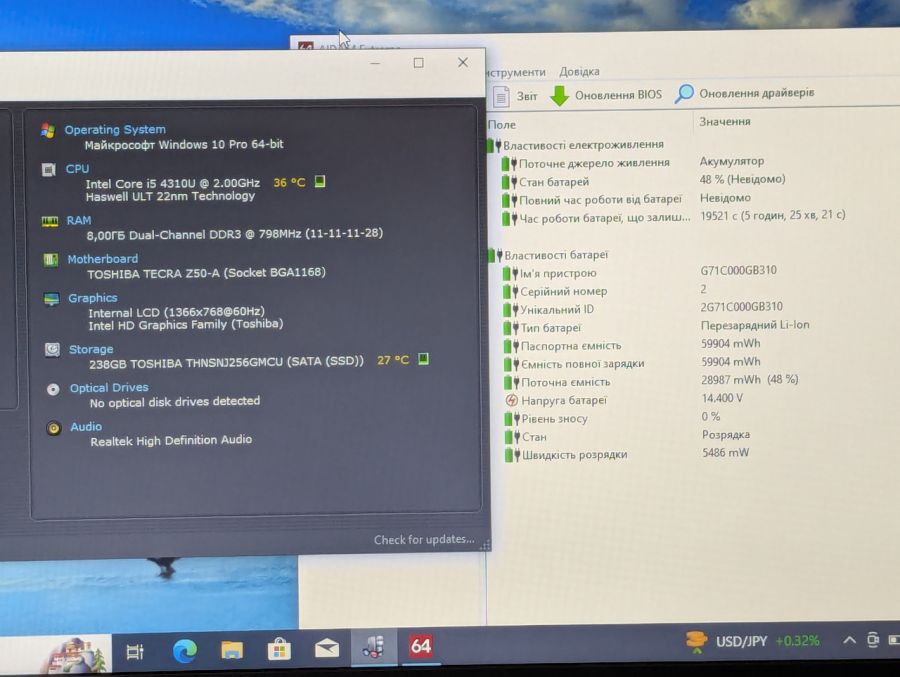The image size is (900, 677).
Task: Click the taskbar search highlight image
Action: pyautogui.click(x=76, y=655)
